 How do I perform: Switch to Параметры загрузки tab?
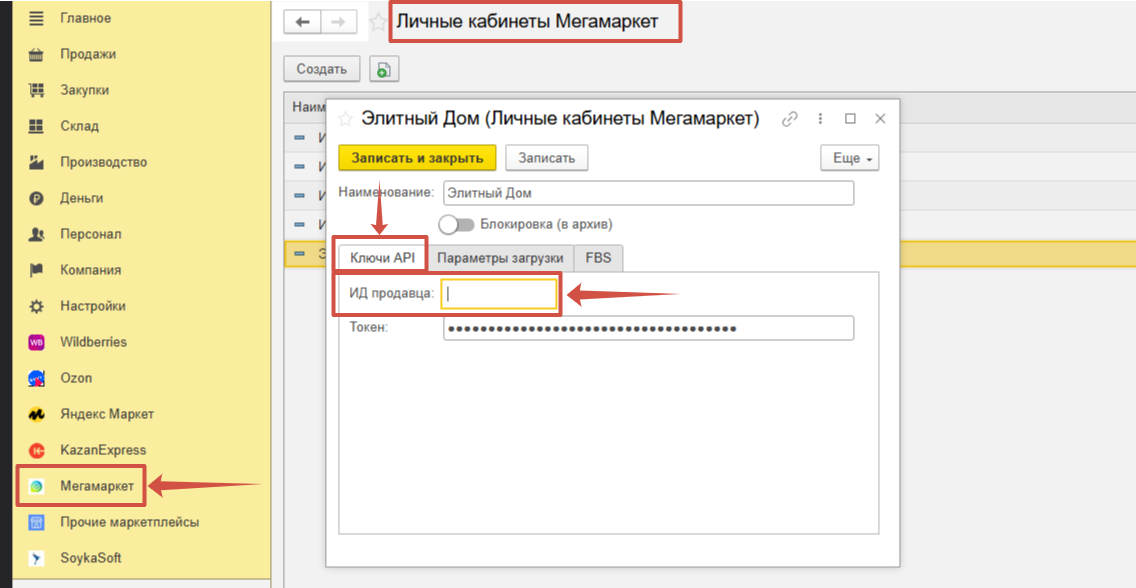[500, 258]
